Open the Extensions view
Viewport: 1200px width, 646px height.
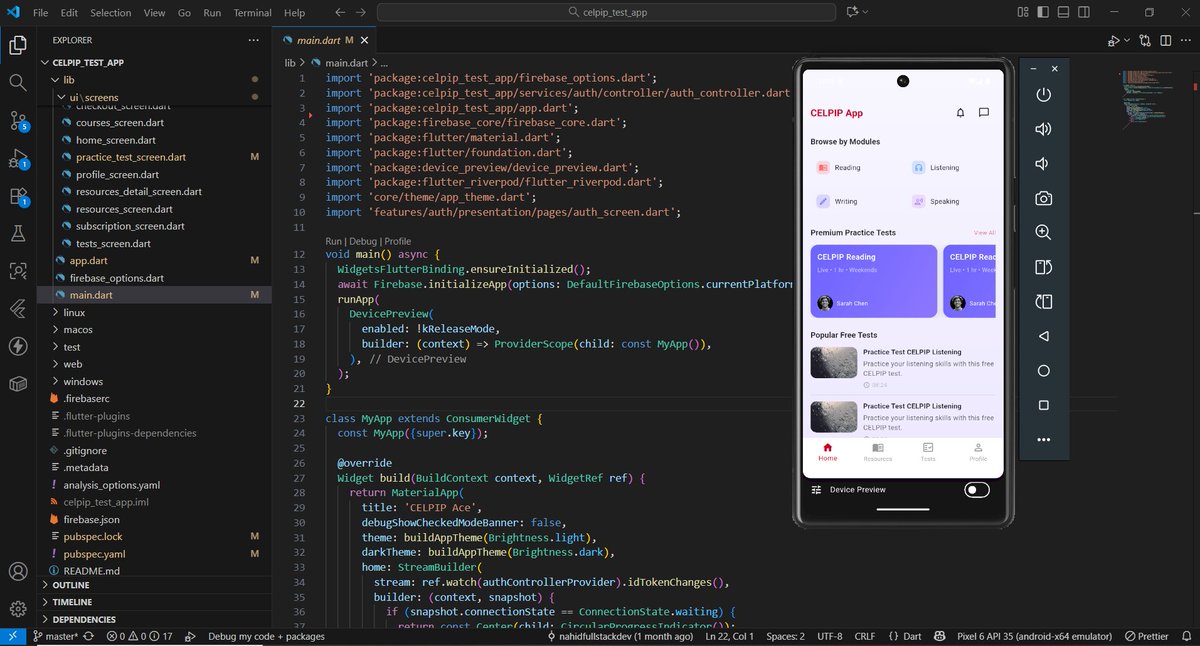pyautogui.click(x=18, y=196)
